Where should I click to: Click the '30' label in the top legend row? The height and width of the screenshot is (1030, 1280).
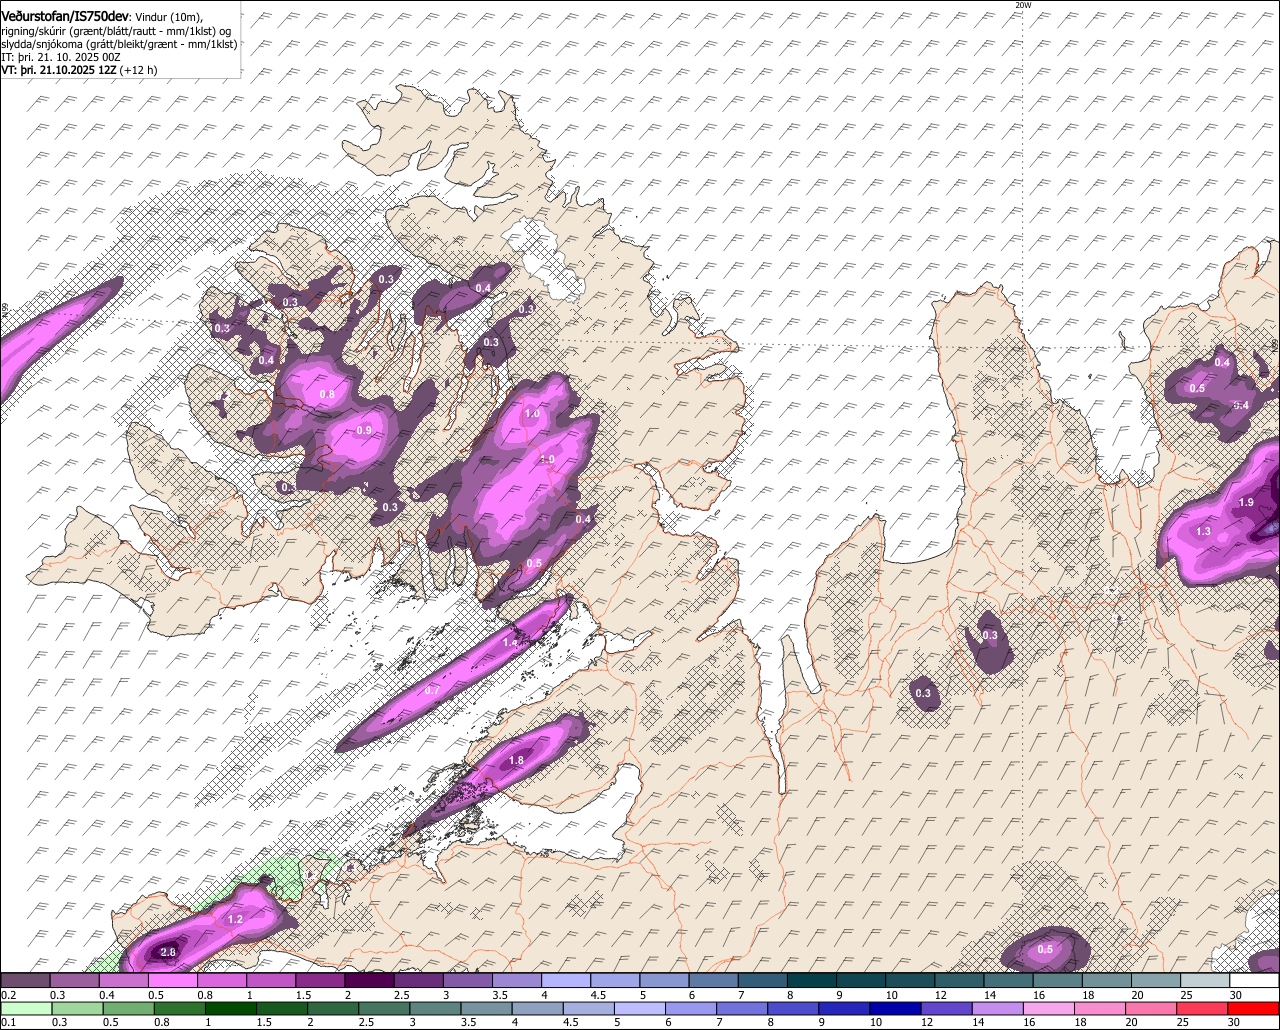click(1236, 995)
